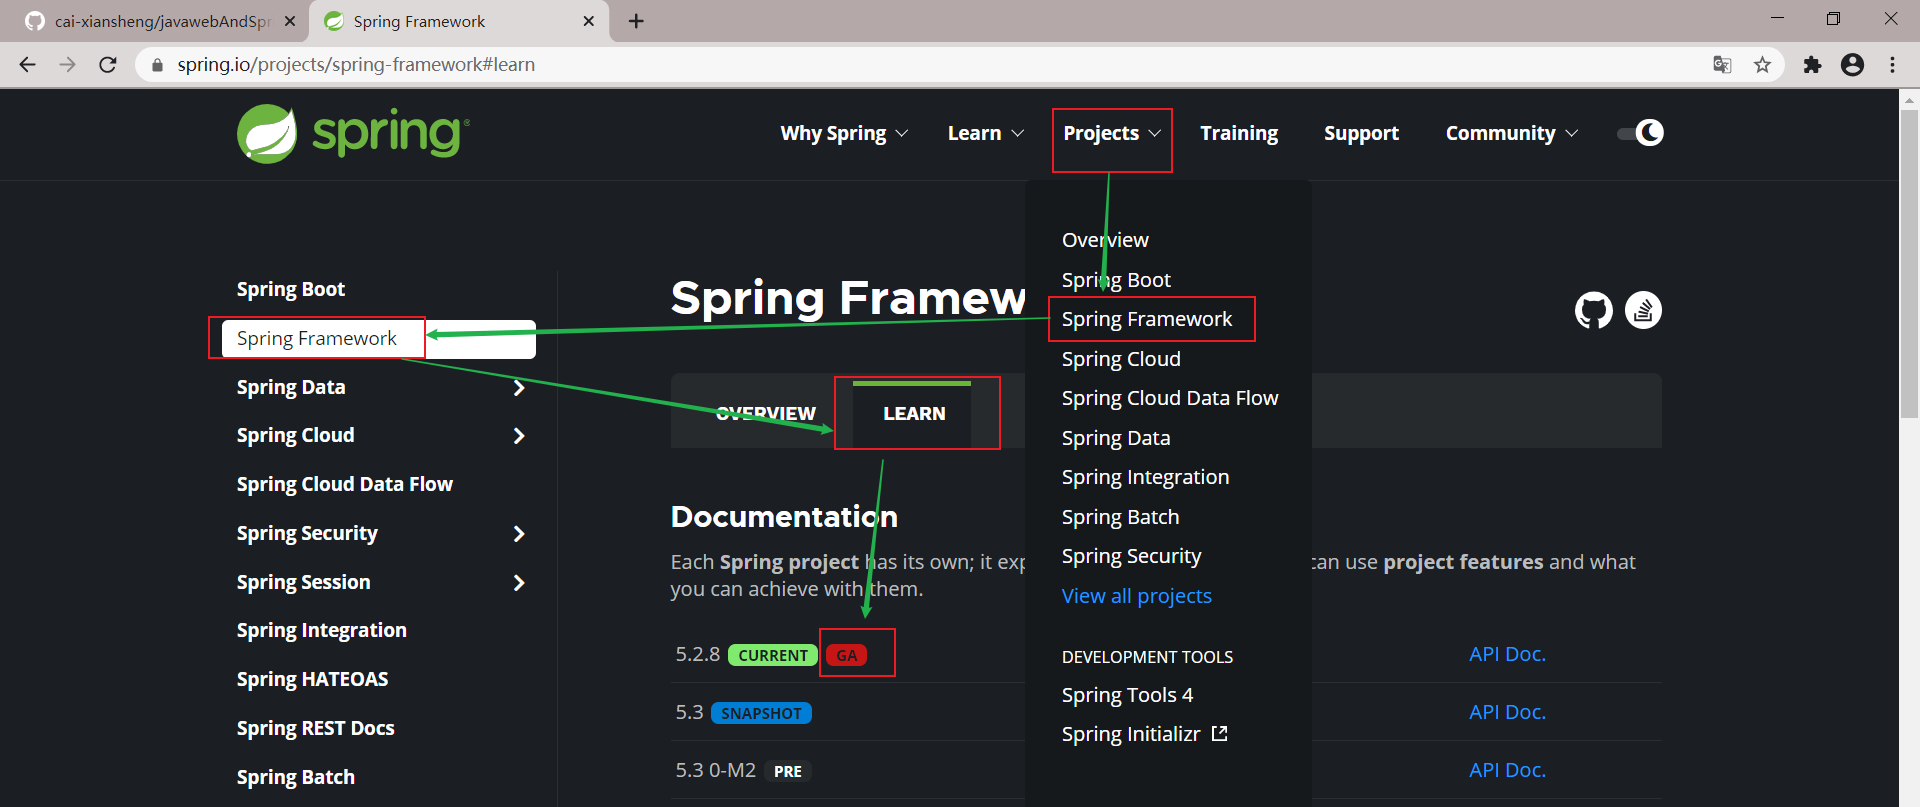
Task: Open API Doc. for version 5.3 snapshot
Action: 1507,712
